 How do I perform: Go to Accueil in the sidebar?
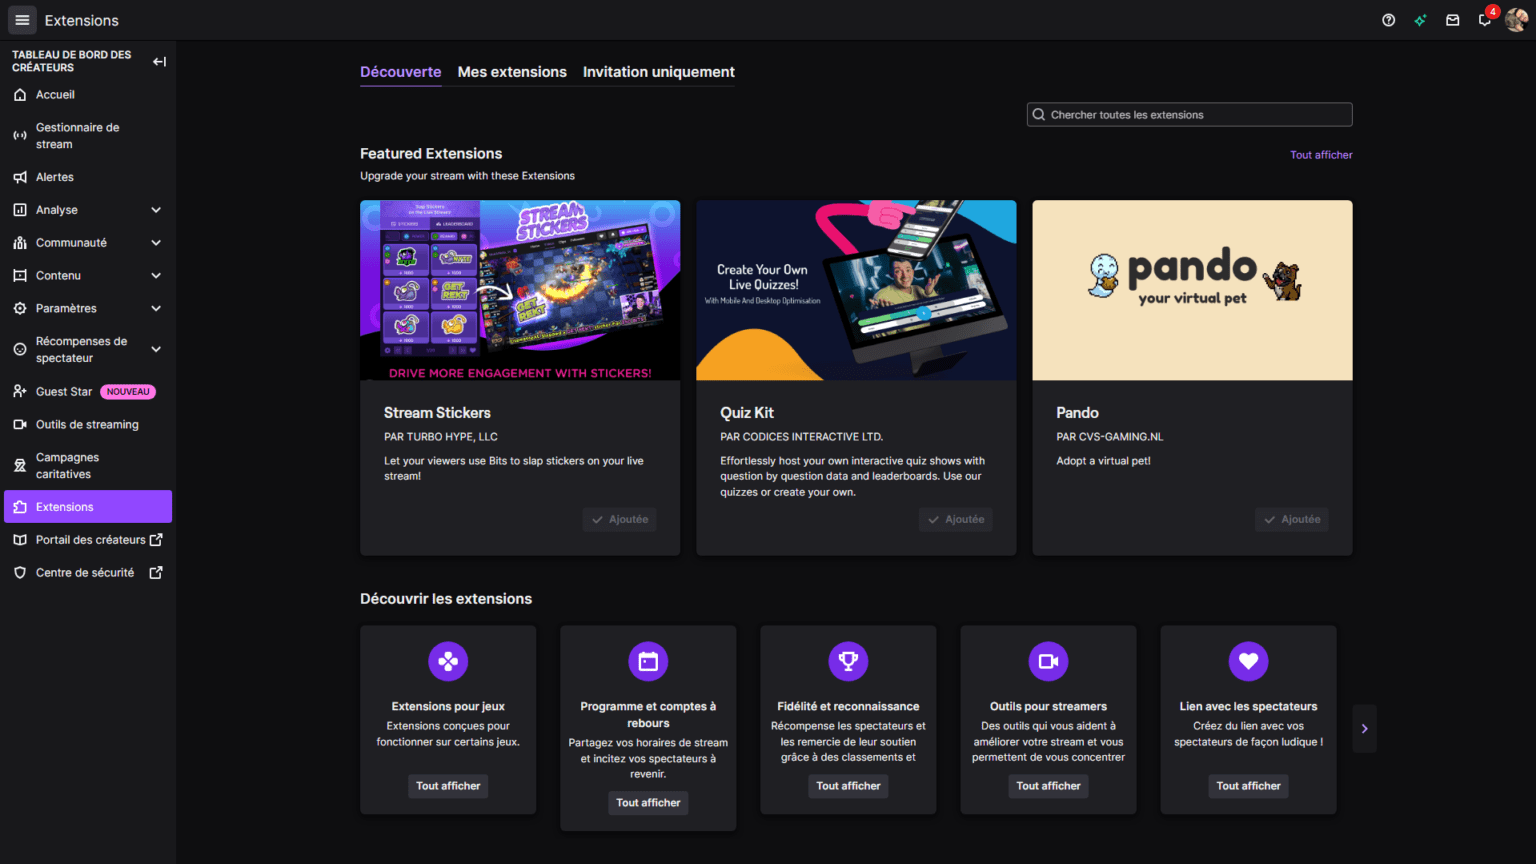pyautogui.click(x=88, y=95)
